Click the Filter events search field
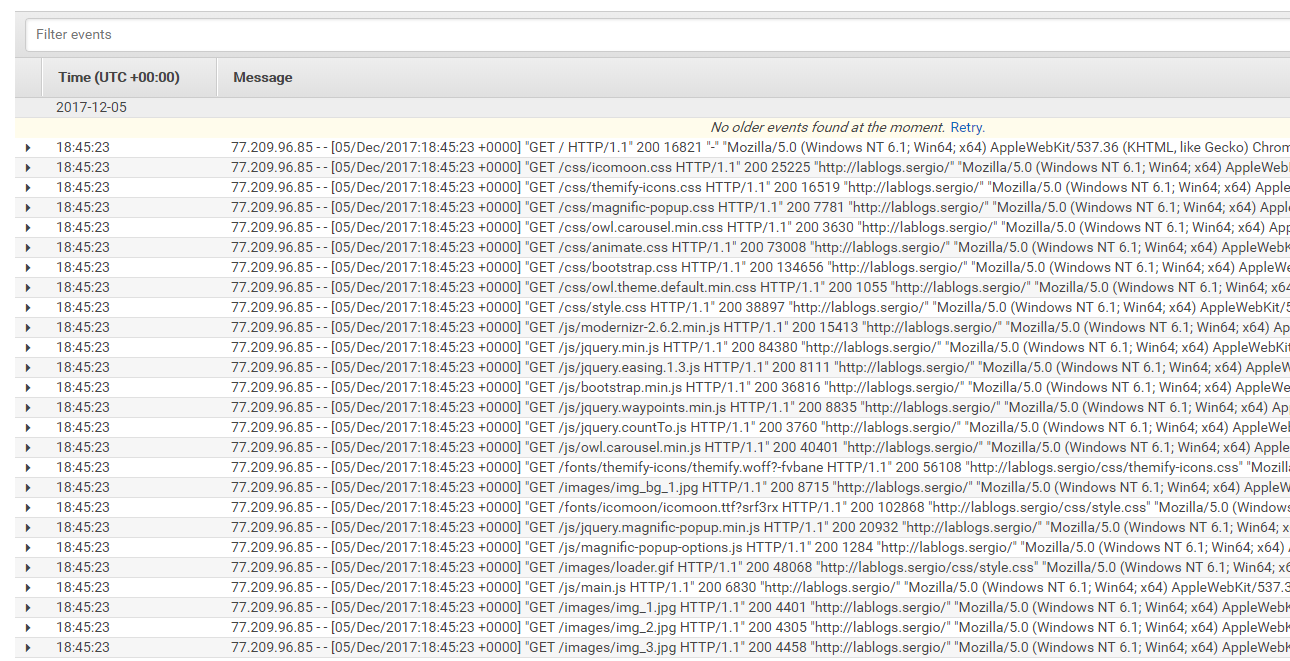This screenshot has height=661, width=1290. 657,34
